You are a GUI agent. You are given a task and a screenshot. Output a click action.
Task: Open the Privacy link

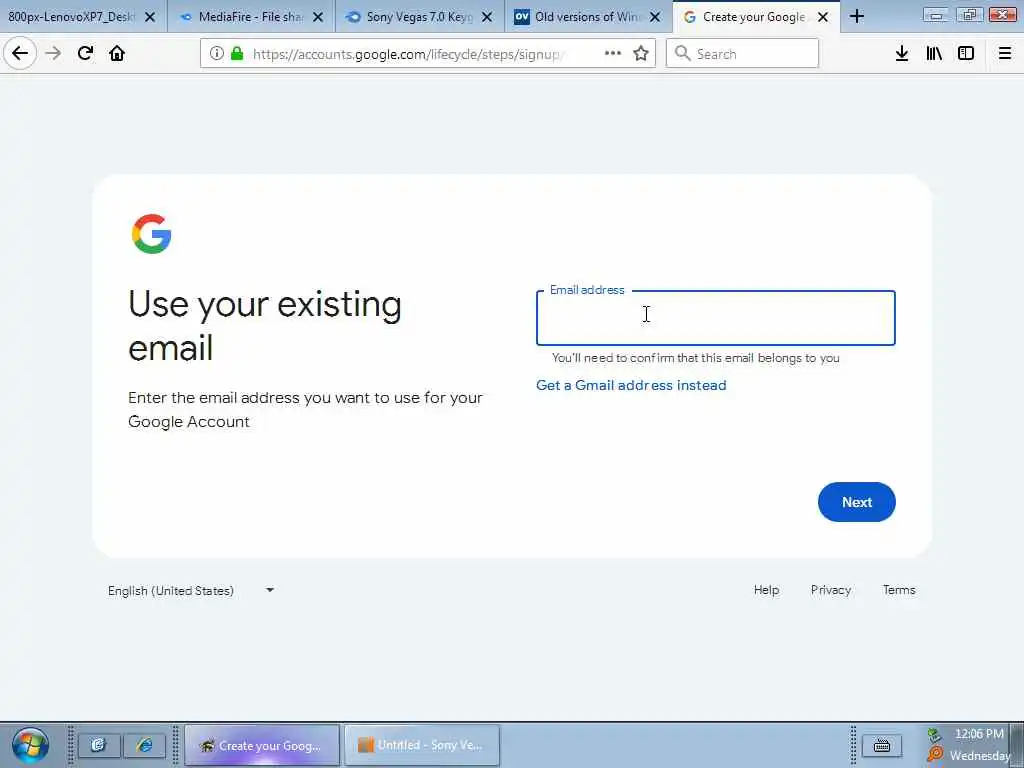831,590
